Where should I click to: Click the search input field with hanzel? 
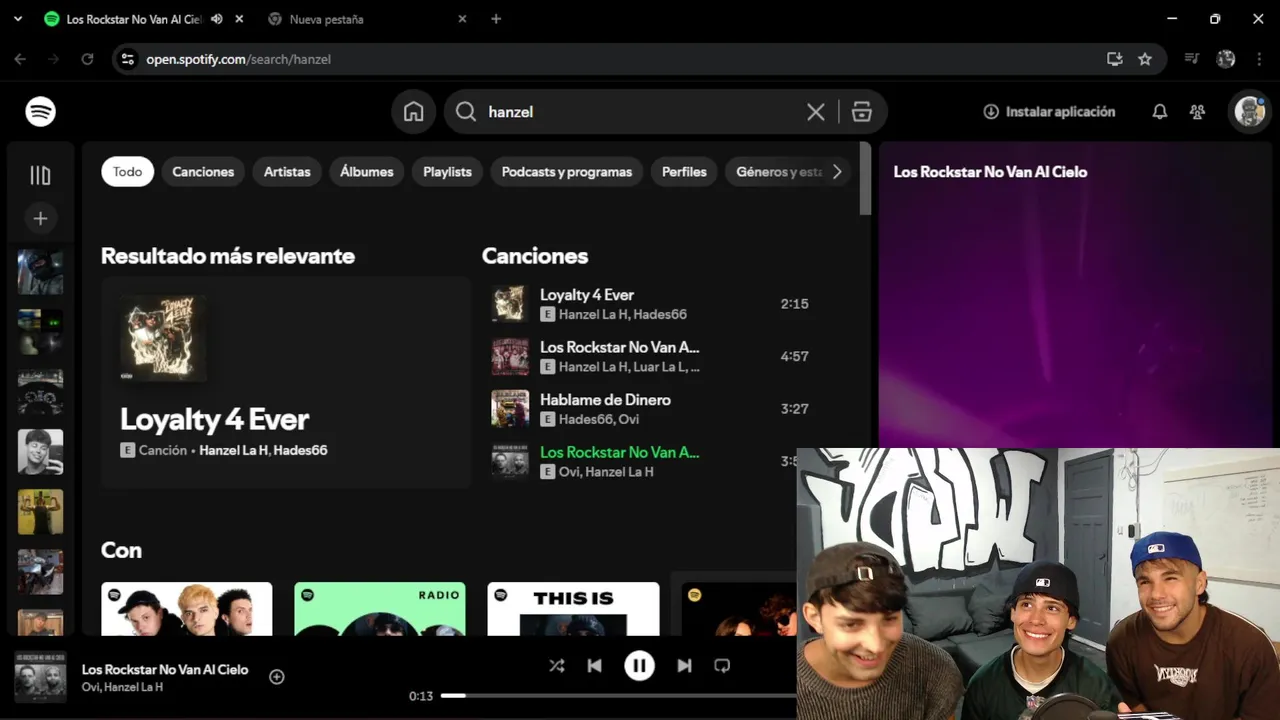click(x=640, y=112)
